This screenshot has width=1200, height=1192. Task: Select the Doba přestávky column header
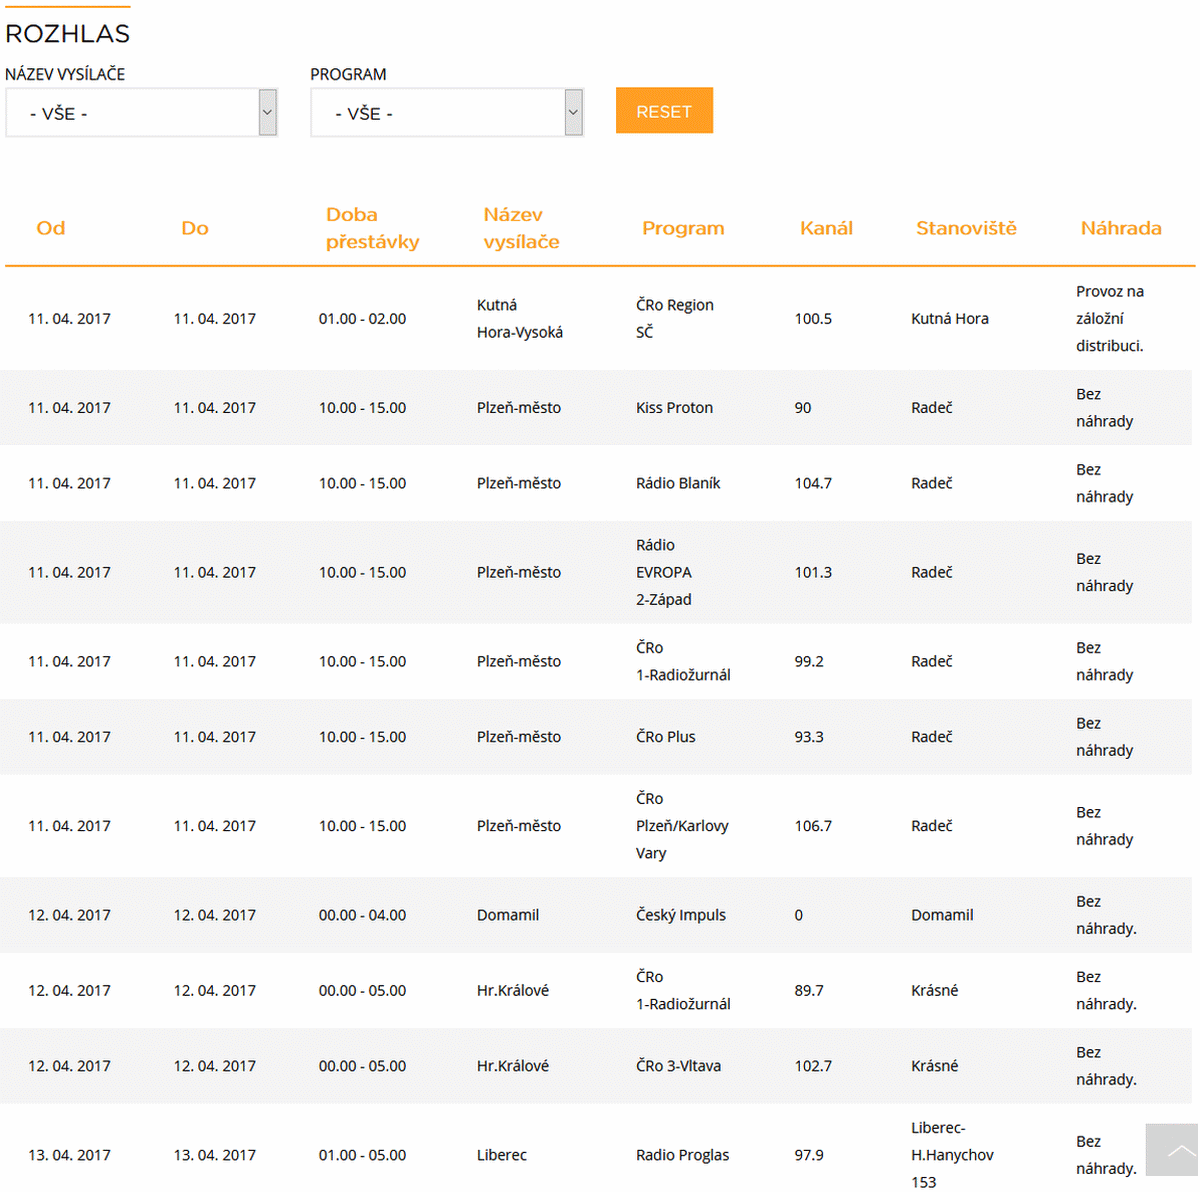tap(372, 228)
